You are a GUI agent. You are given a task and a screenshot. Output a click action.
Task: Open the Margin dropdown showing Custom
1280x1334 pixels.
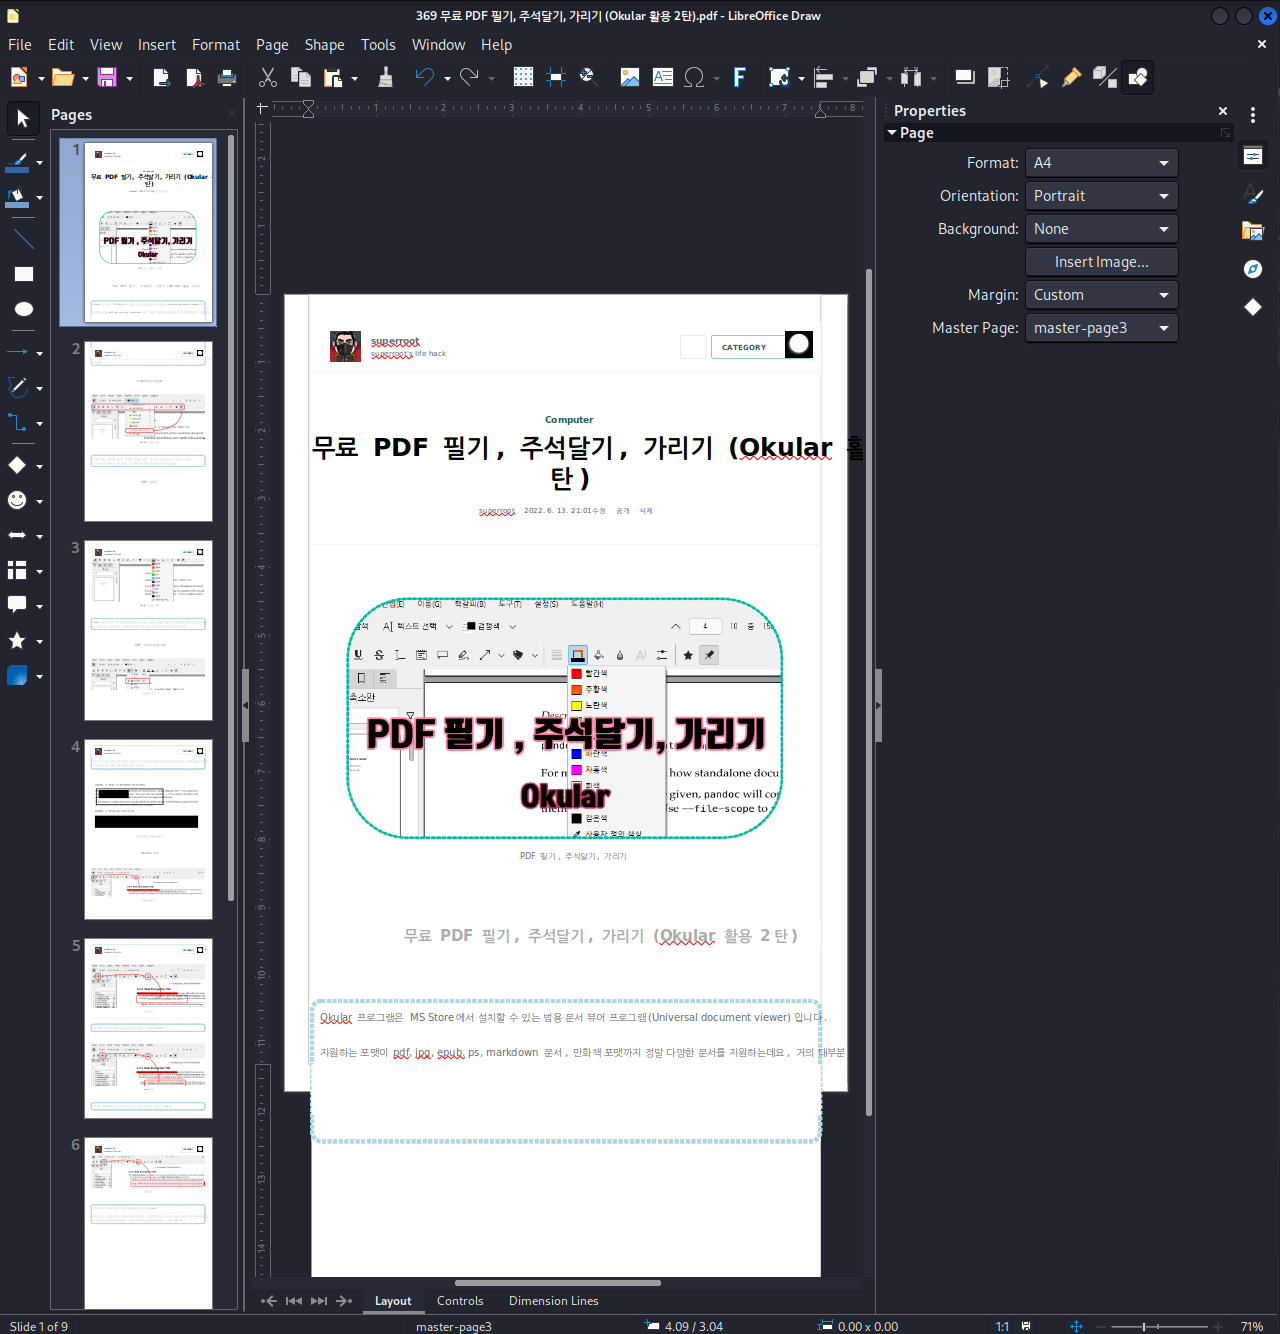pos(1102,295)
